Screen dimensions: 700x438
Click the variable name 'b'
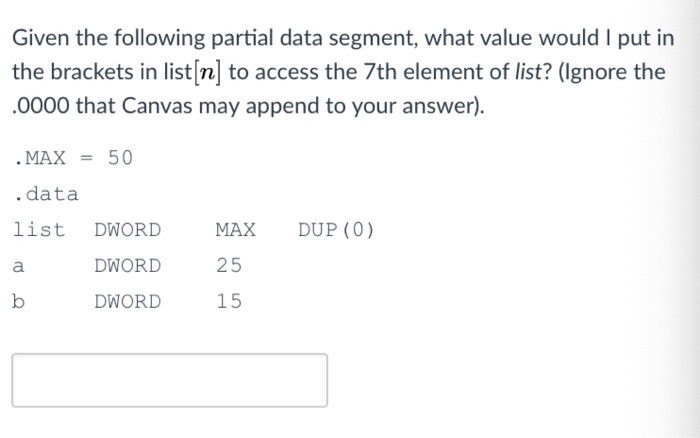[x=18, y=301]
